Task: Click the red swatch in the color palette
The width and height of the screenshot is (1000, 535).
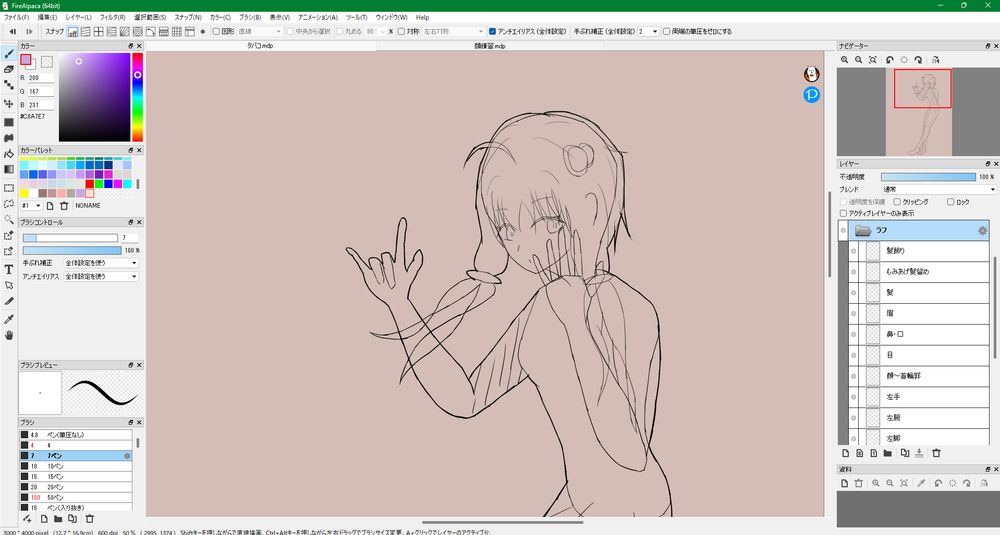Action: [90, 183]
